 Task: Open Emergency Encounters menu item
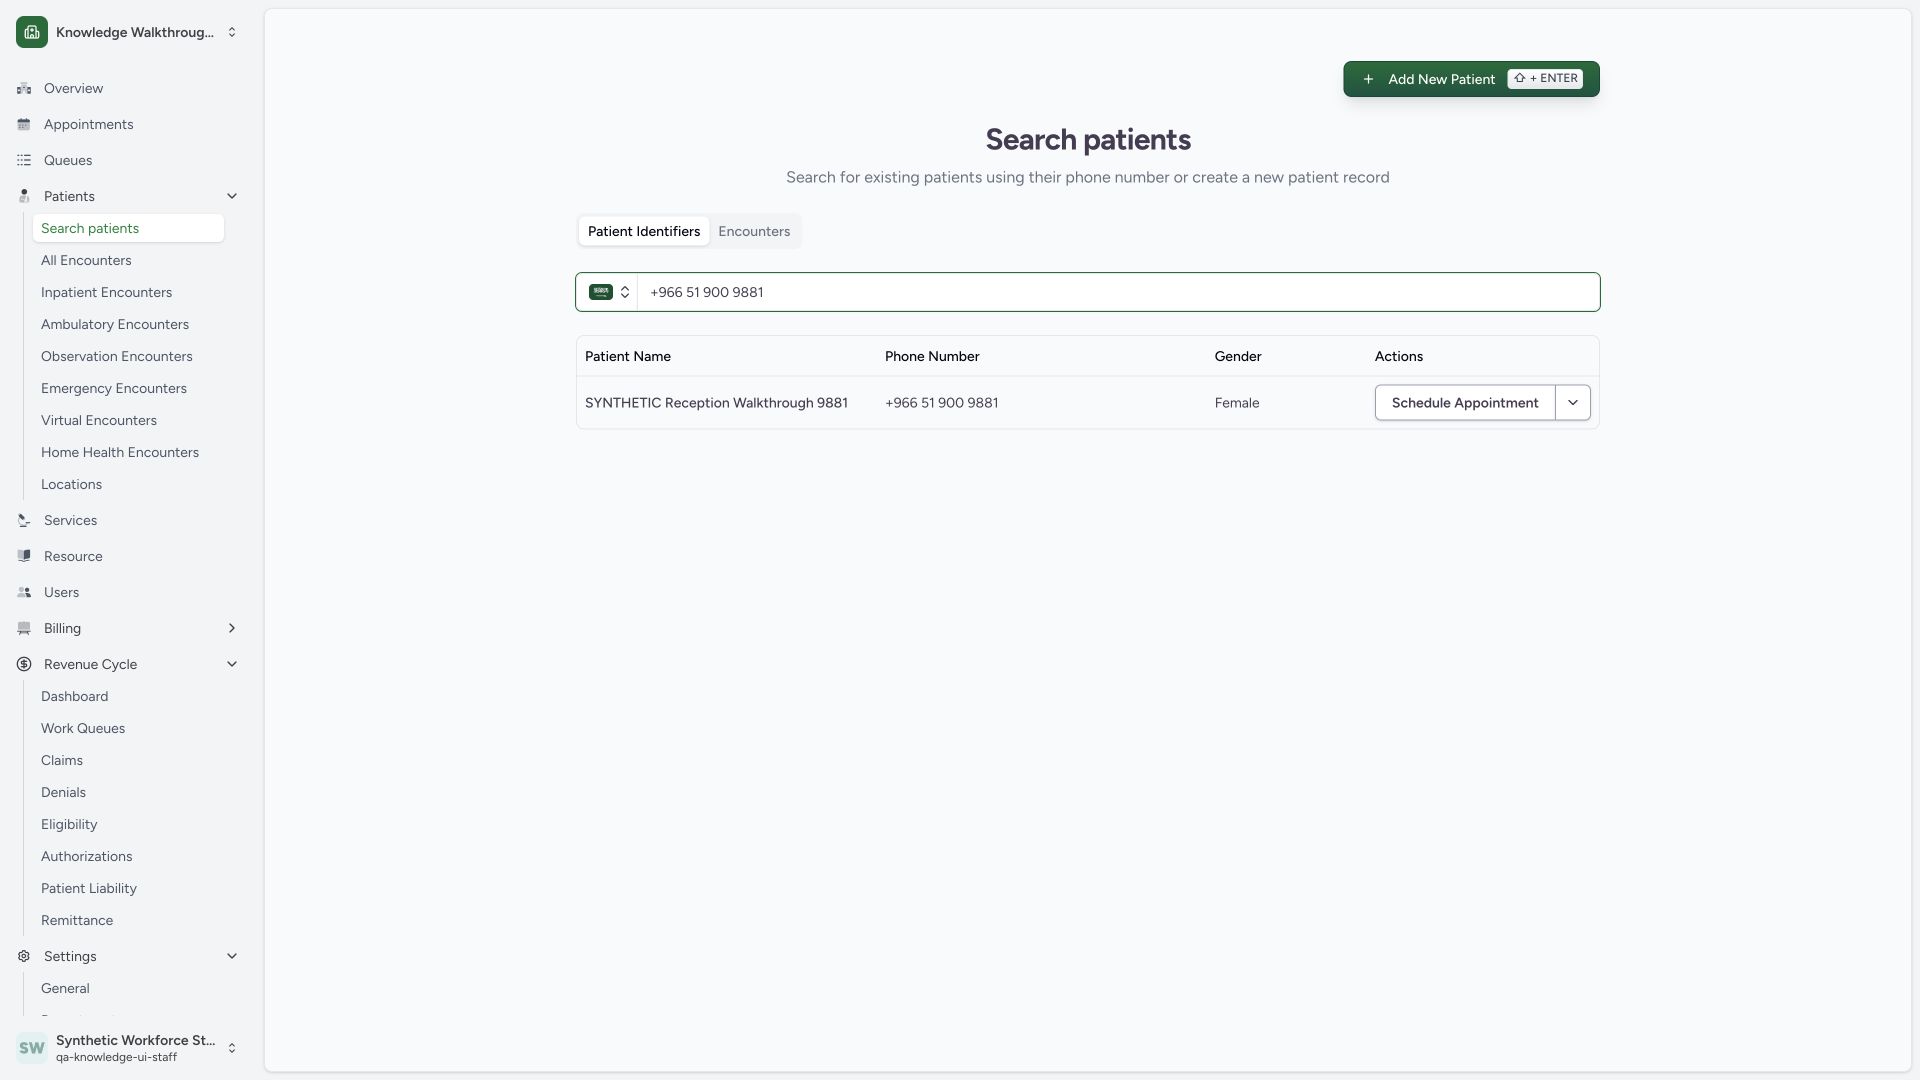[128, 388]
